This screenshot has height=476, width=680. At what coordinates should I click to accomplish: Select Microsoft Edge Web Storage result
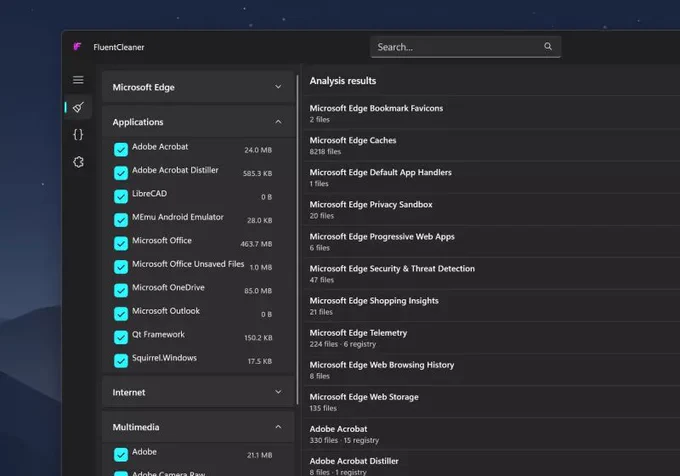tap(492, 402)
